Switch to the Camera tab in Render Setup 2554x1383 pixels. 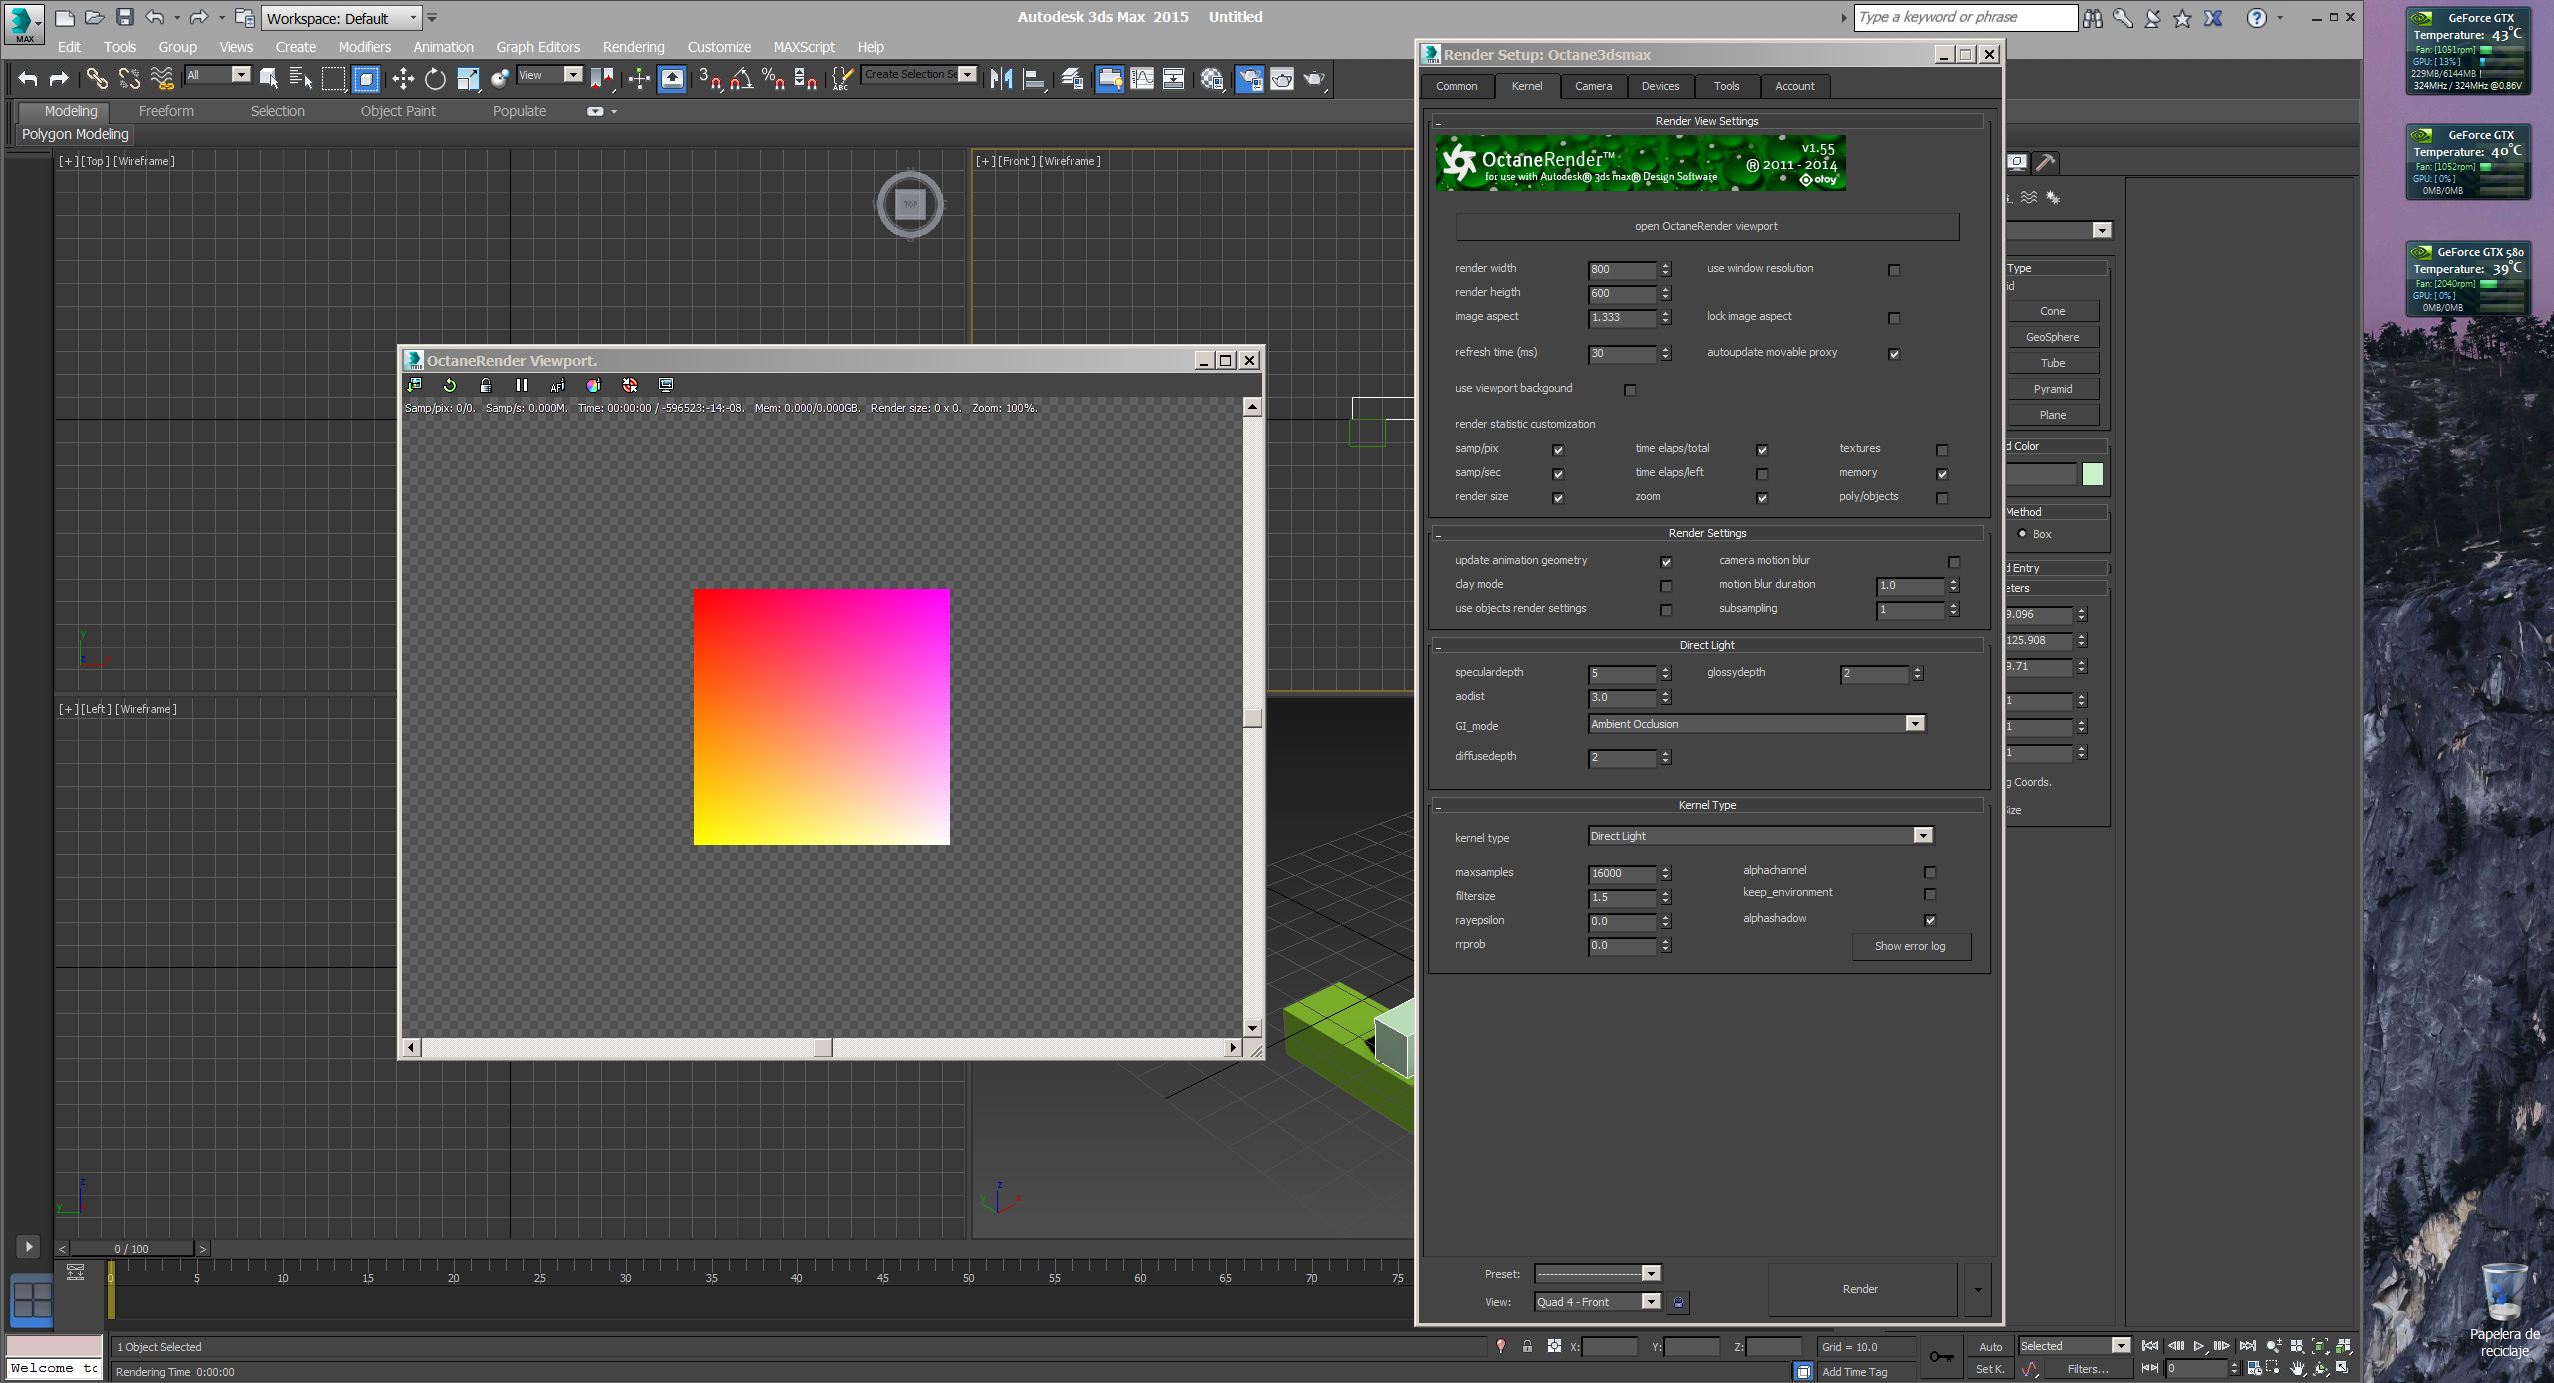[1593, 86]
